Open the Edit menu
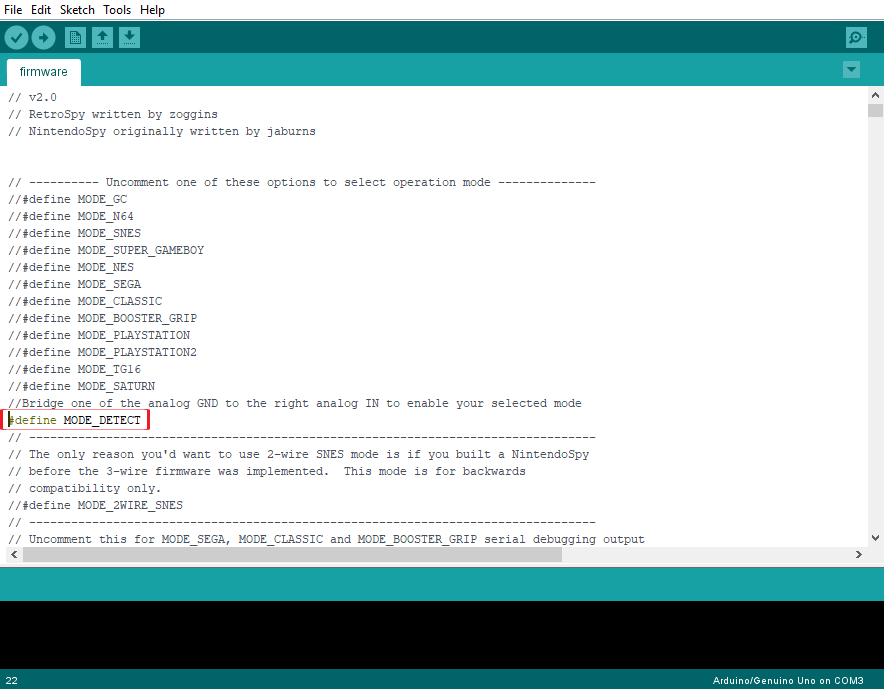Image resolution: width=884 pixels, height=689 pixels. coord(40,10)
